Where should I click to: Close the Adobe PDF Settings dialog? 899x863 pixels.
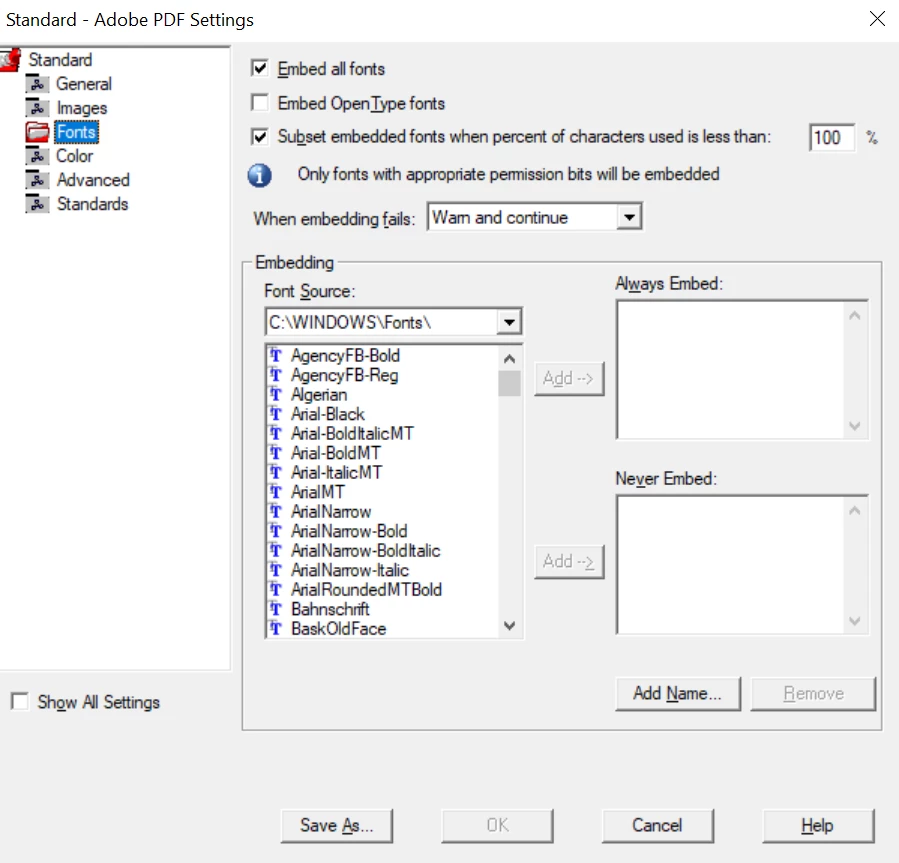(877, 19)
